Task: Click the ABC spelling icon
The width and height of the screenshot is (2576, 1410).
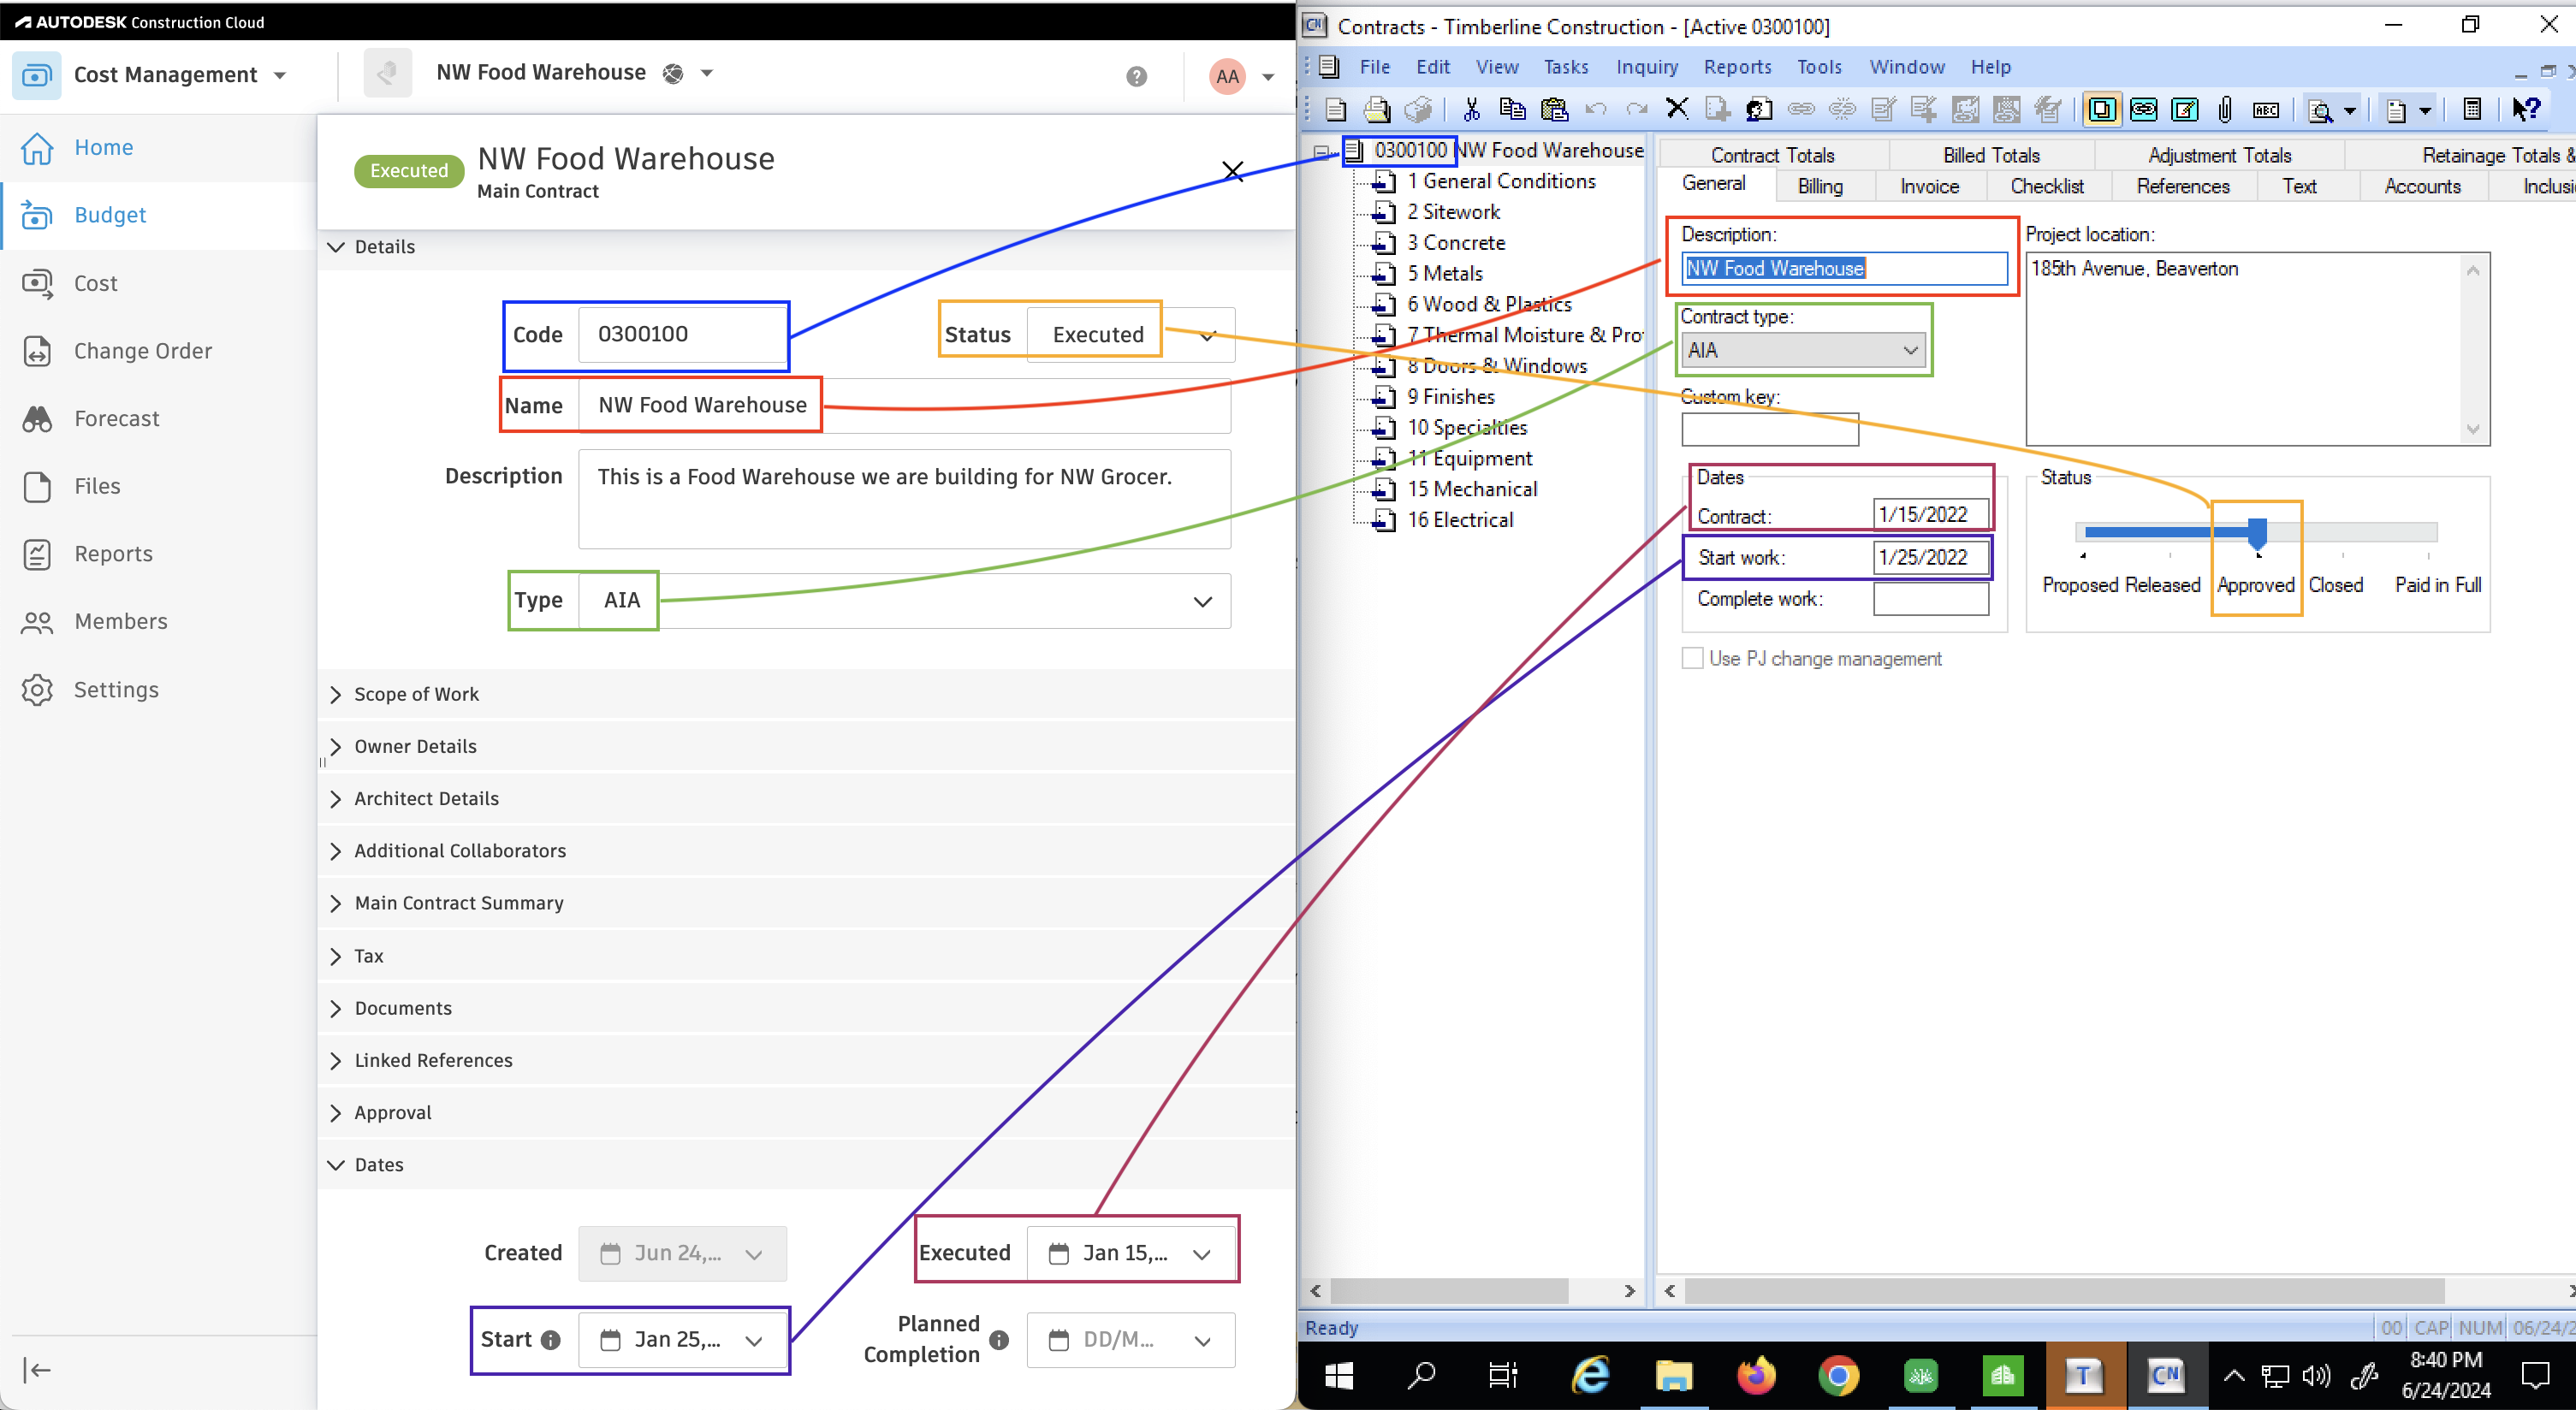Action: point(2266,110)
